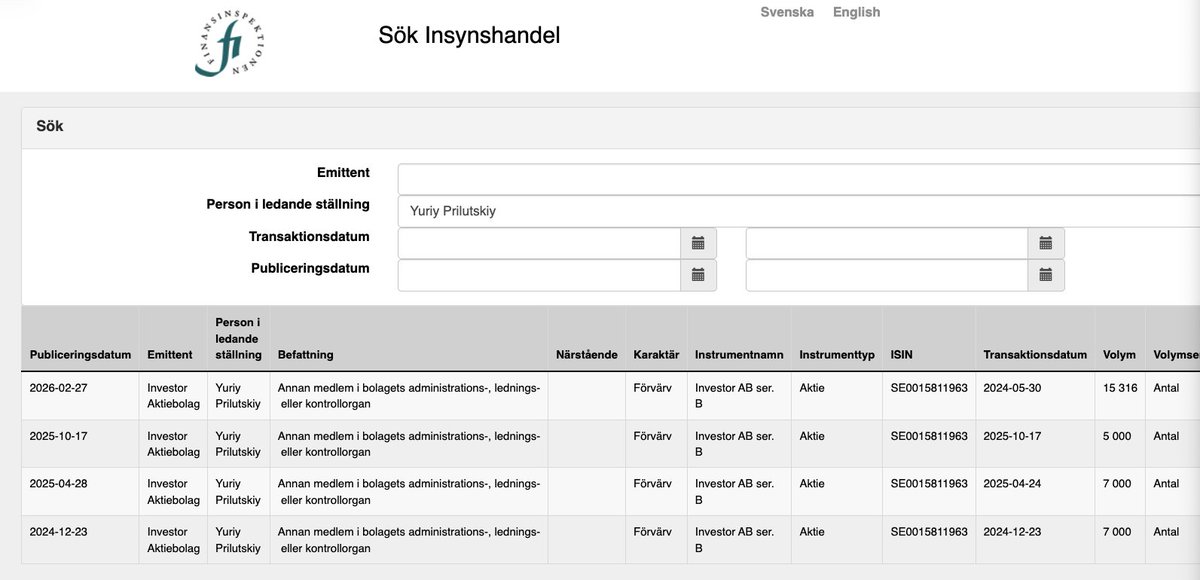1200x580 pixels.
Task: Click the Transaktionsdatum end date field
Action: click(887, 243)
